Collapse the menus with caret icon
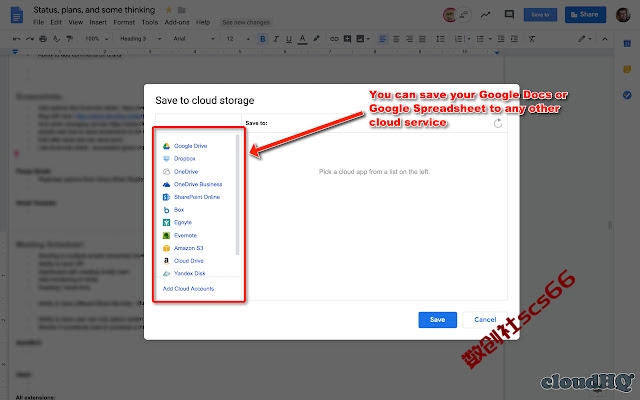The width and height of the screenshot is (640, 400). click(605, 39)
